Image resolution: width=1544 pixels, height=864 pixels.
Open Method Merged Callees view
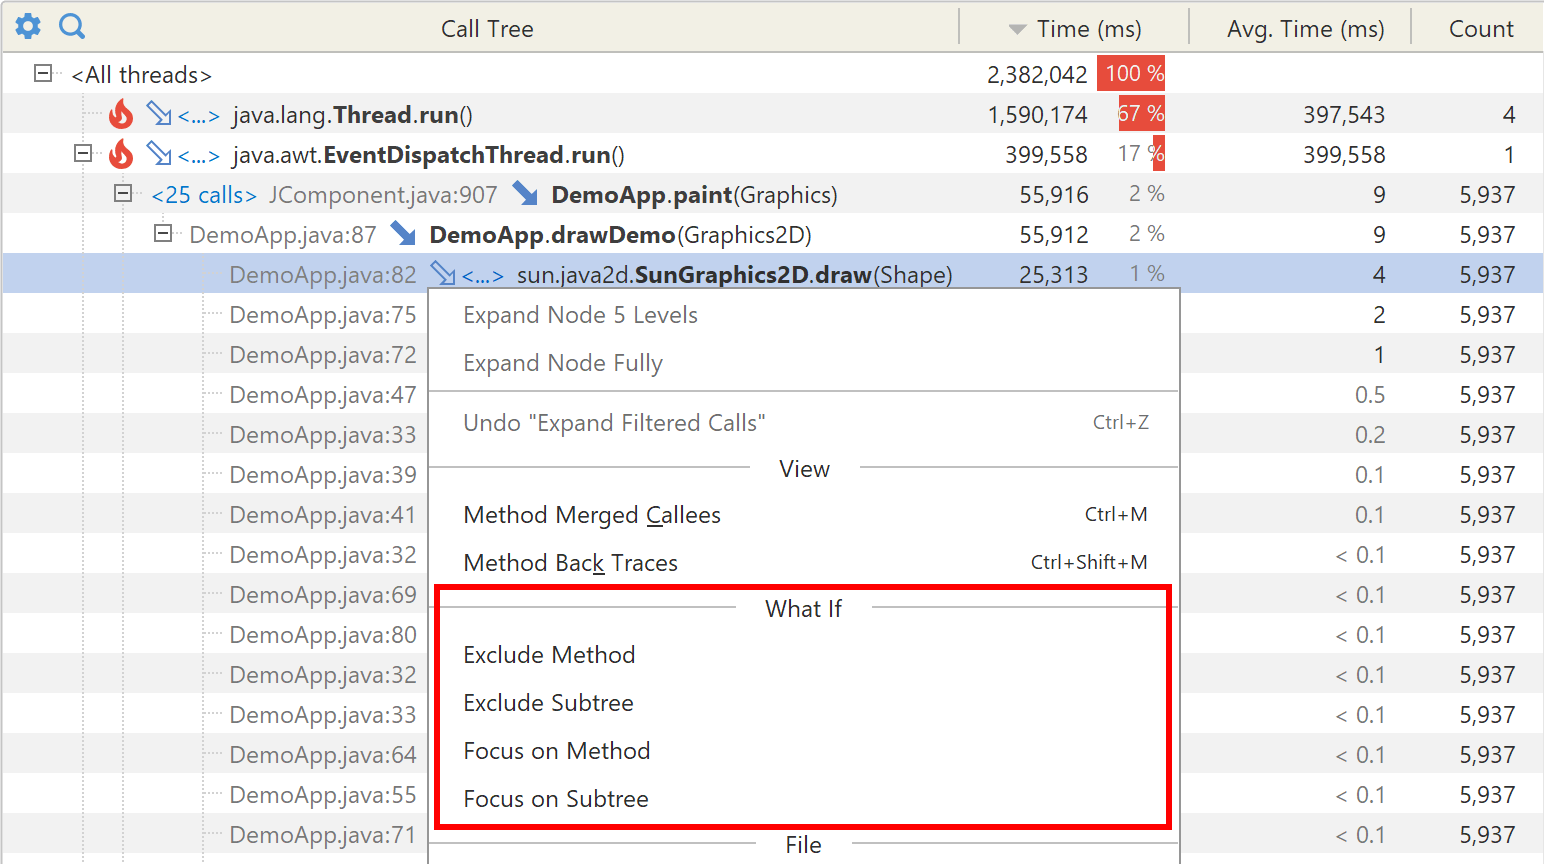pyautogui.click(x=804, y=515)
